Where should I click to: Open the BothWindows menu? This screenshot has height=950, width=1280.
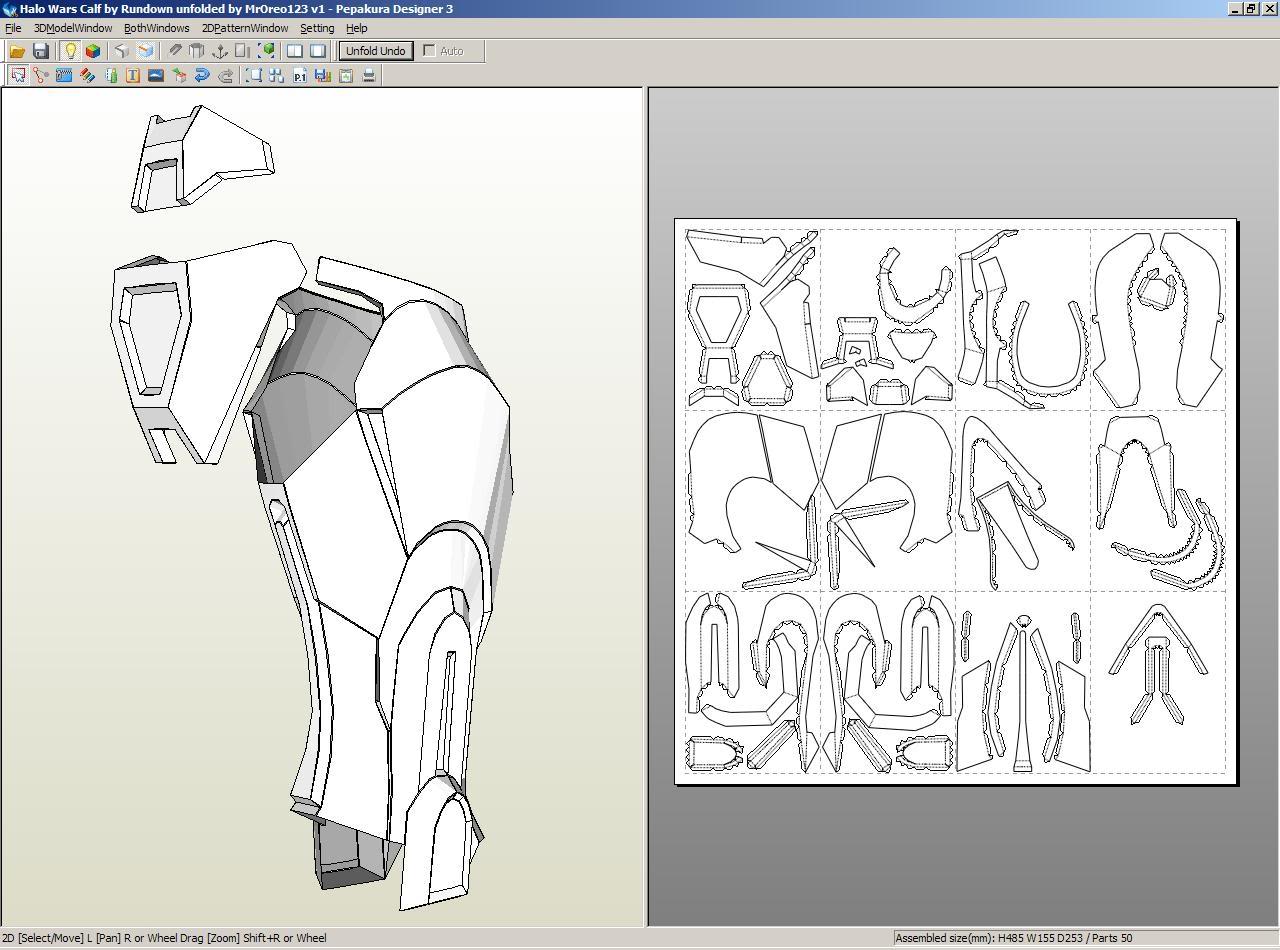click(x=156, y=28)
